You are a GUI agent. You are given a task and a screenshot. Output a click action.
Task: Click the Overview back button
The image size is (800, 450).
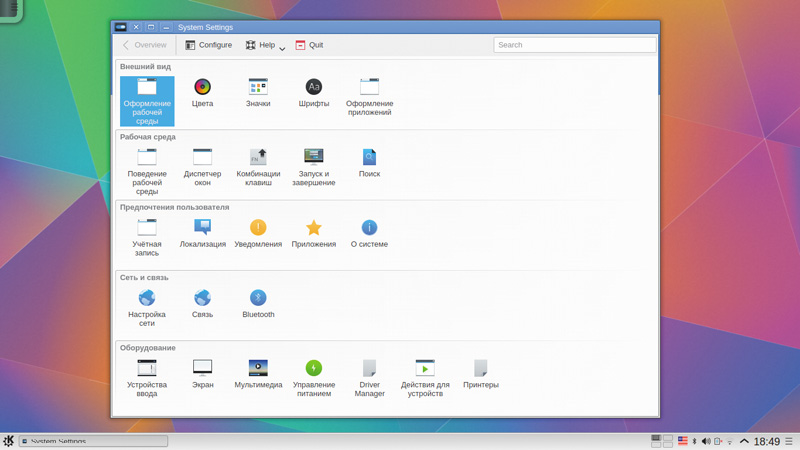point(145,45)
